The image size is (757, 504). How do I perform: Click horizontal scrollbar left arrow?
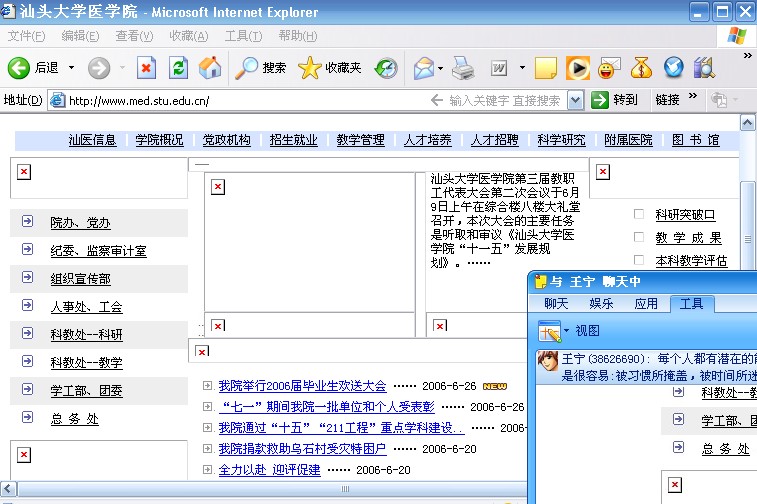(x=9, y=489)
